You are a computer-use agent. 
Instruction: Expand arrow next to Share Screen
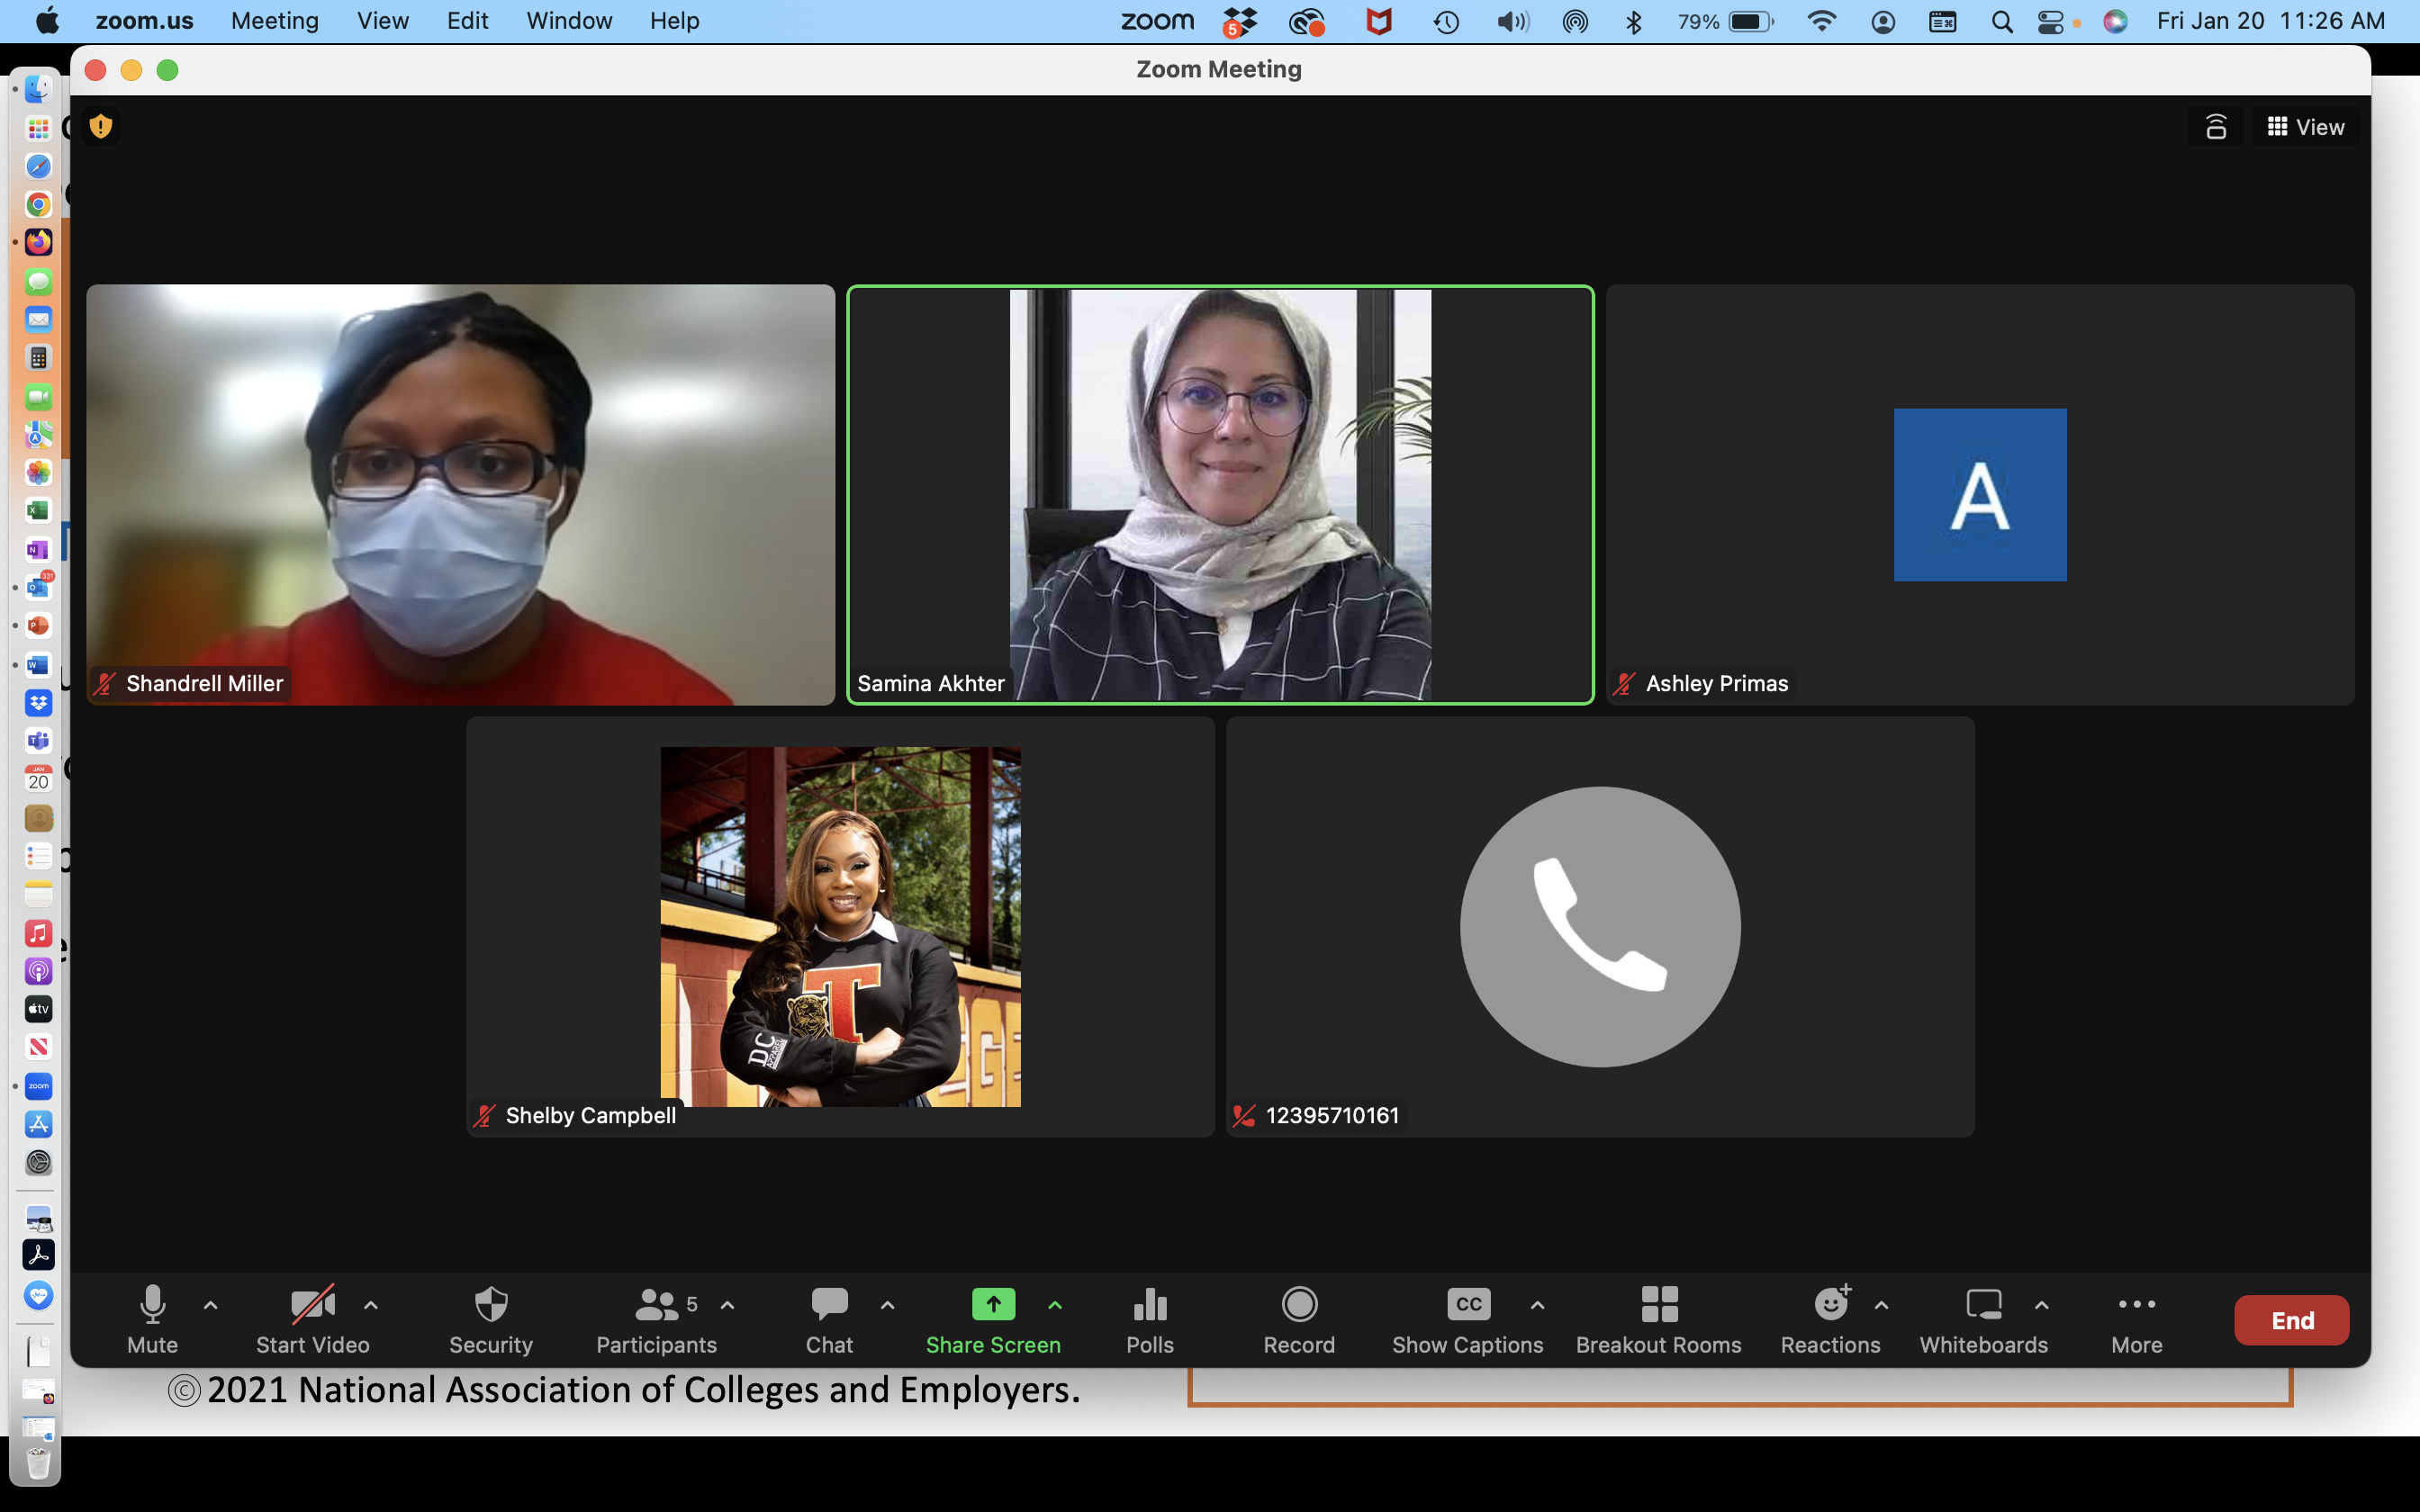(1055, 1305)
